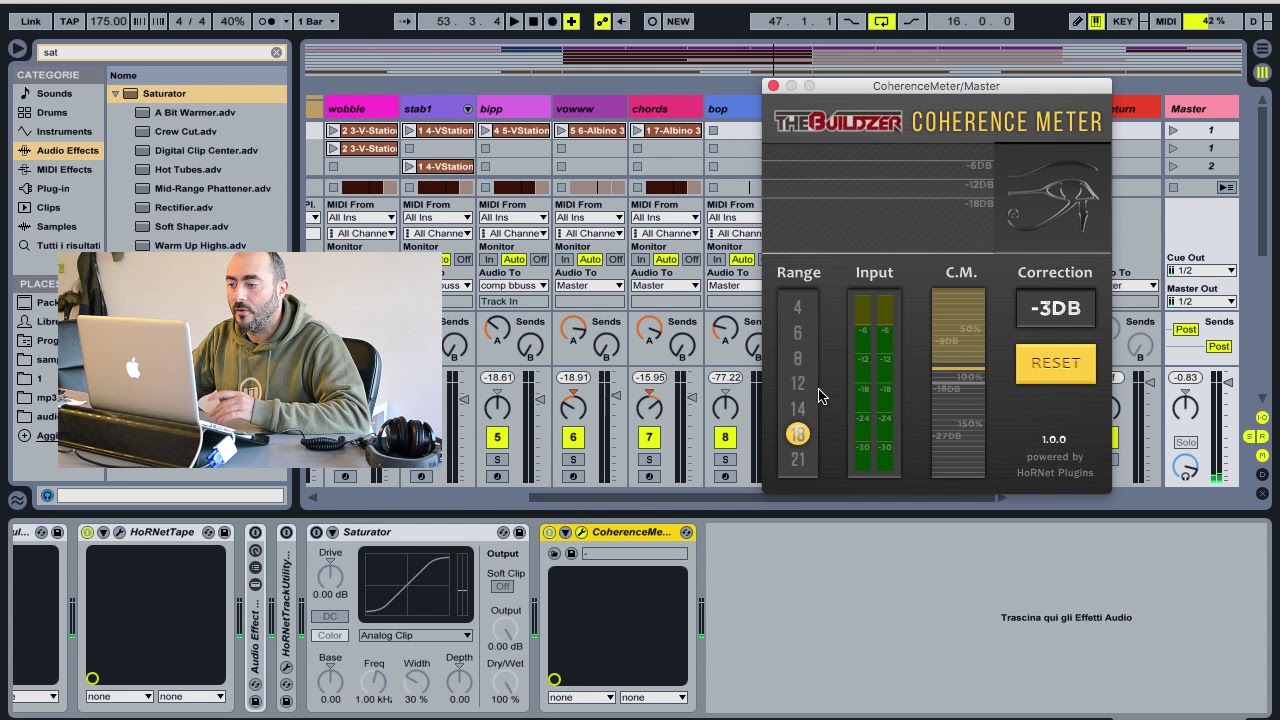Open the Master Out chooser
Image resolution: width=1280 pixels, height=720 pixels.
click(1202, 301)
